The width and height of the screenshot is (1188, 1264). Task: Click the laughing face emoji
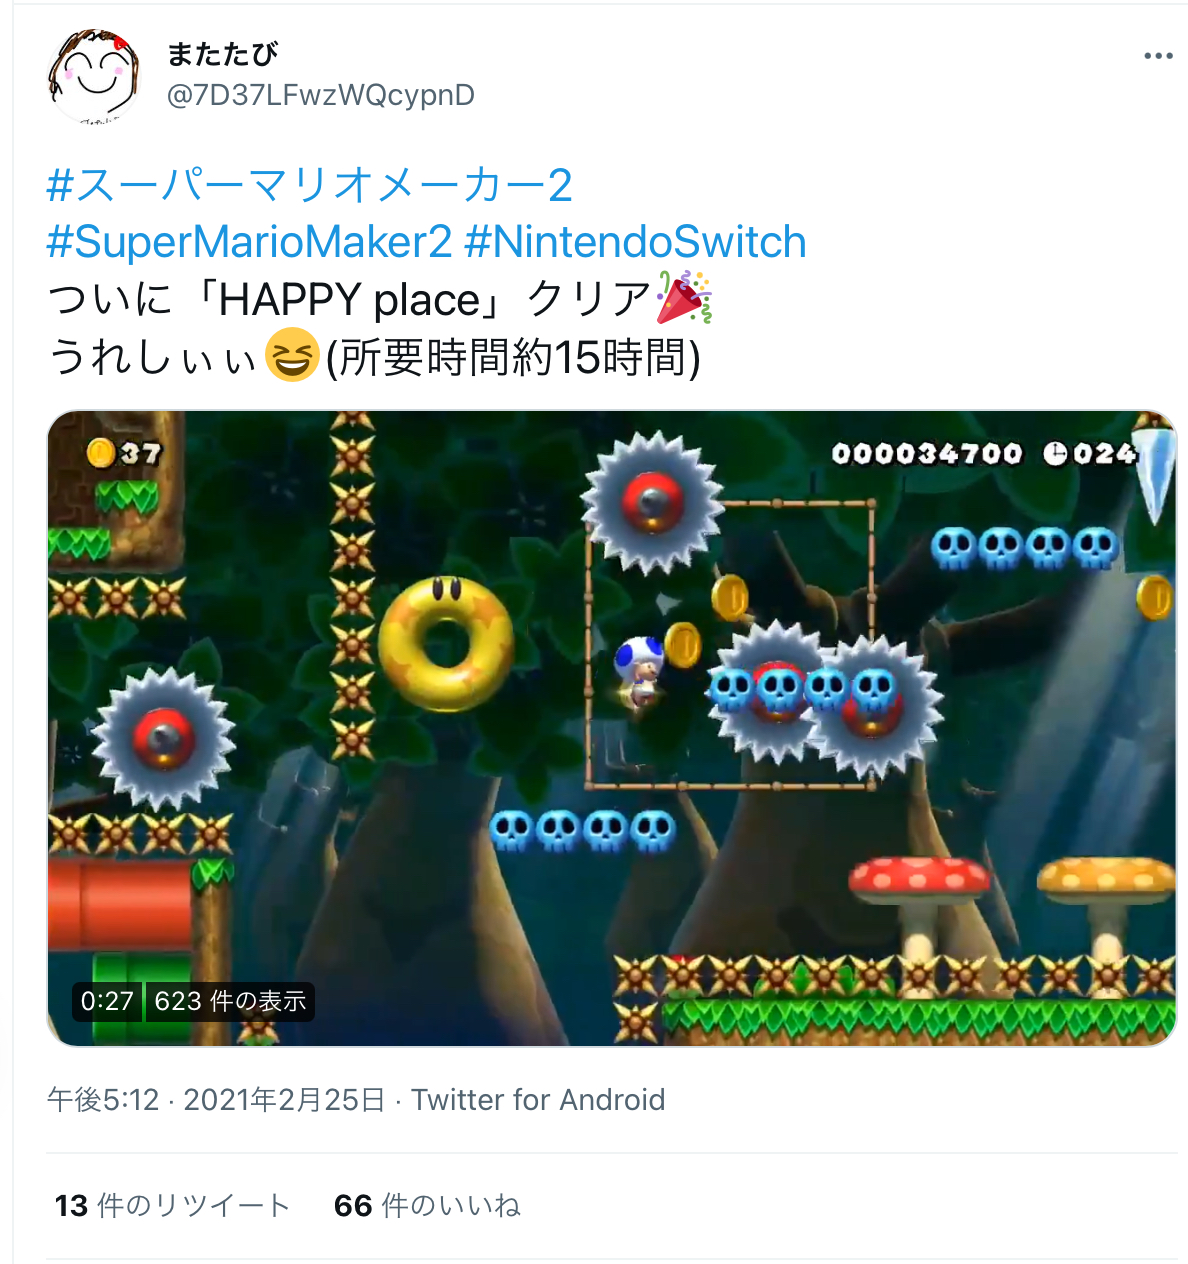coord(292,356)
